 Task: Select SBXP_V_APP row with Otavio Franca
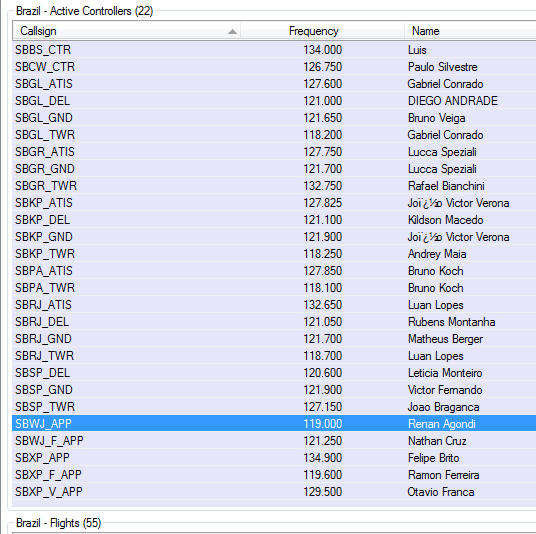coord(274,492)
